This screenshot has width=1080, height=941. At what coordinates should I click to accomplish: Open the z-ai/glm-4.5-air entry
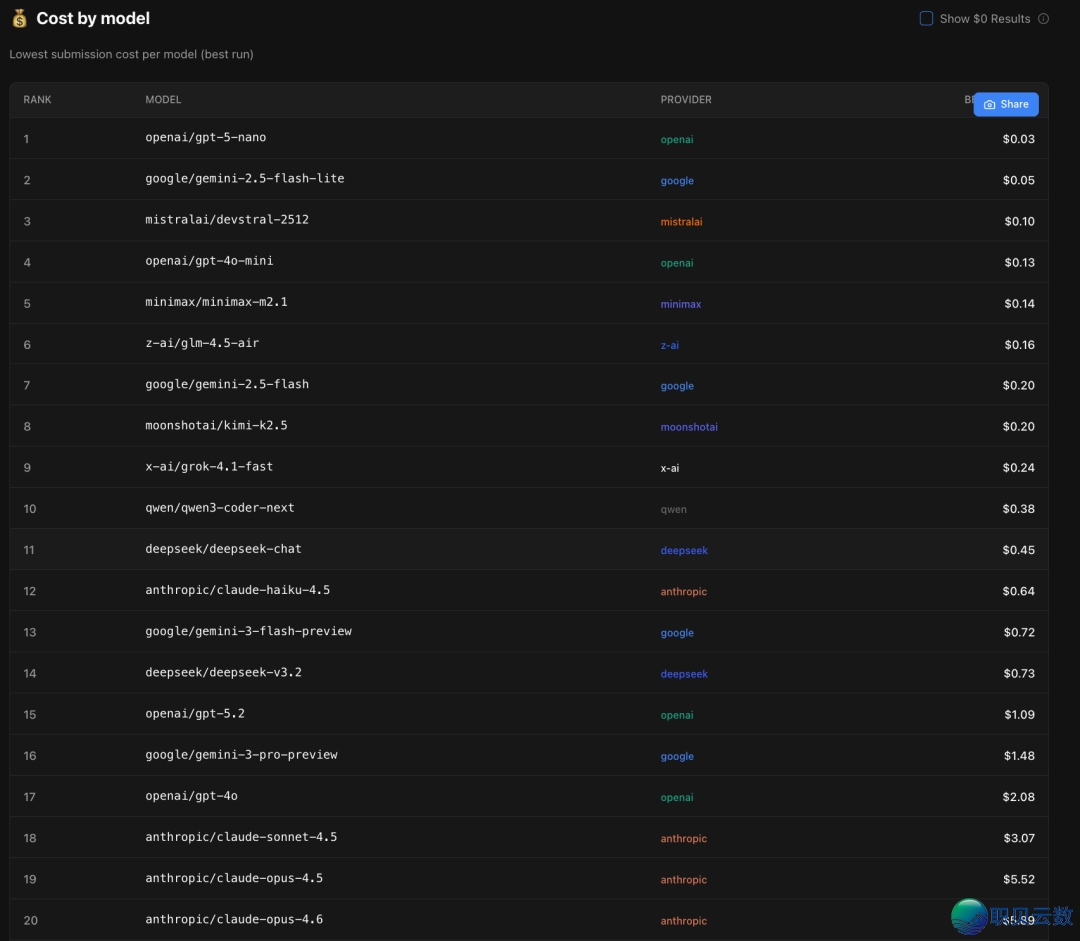coord(202,344)
